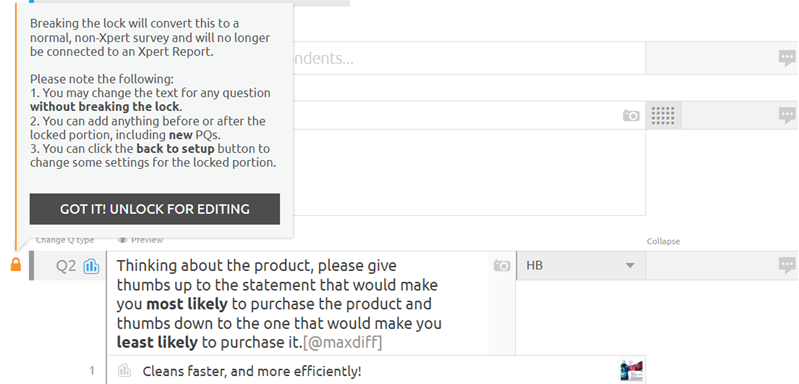
Task: Open the HB dropdown menu
Action: click(x=581, y=265)
